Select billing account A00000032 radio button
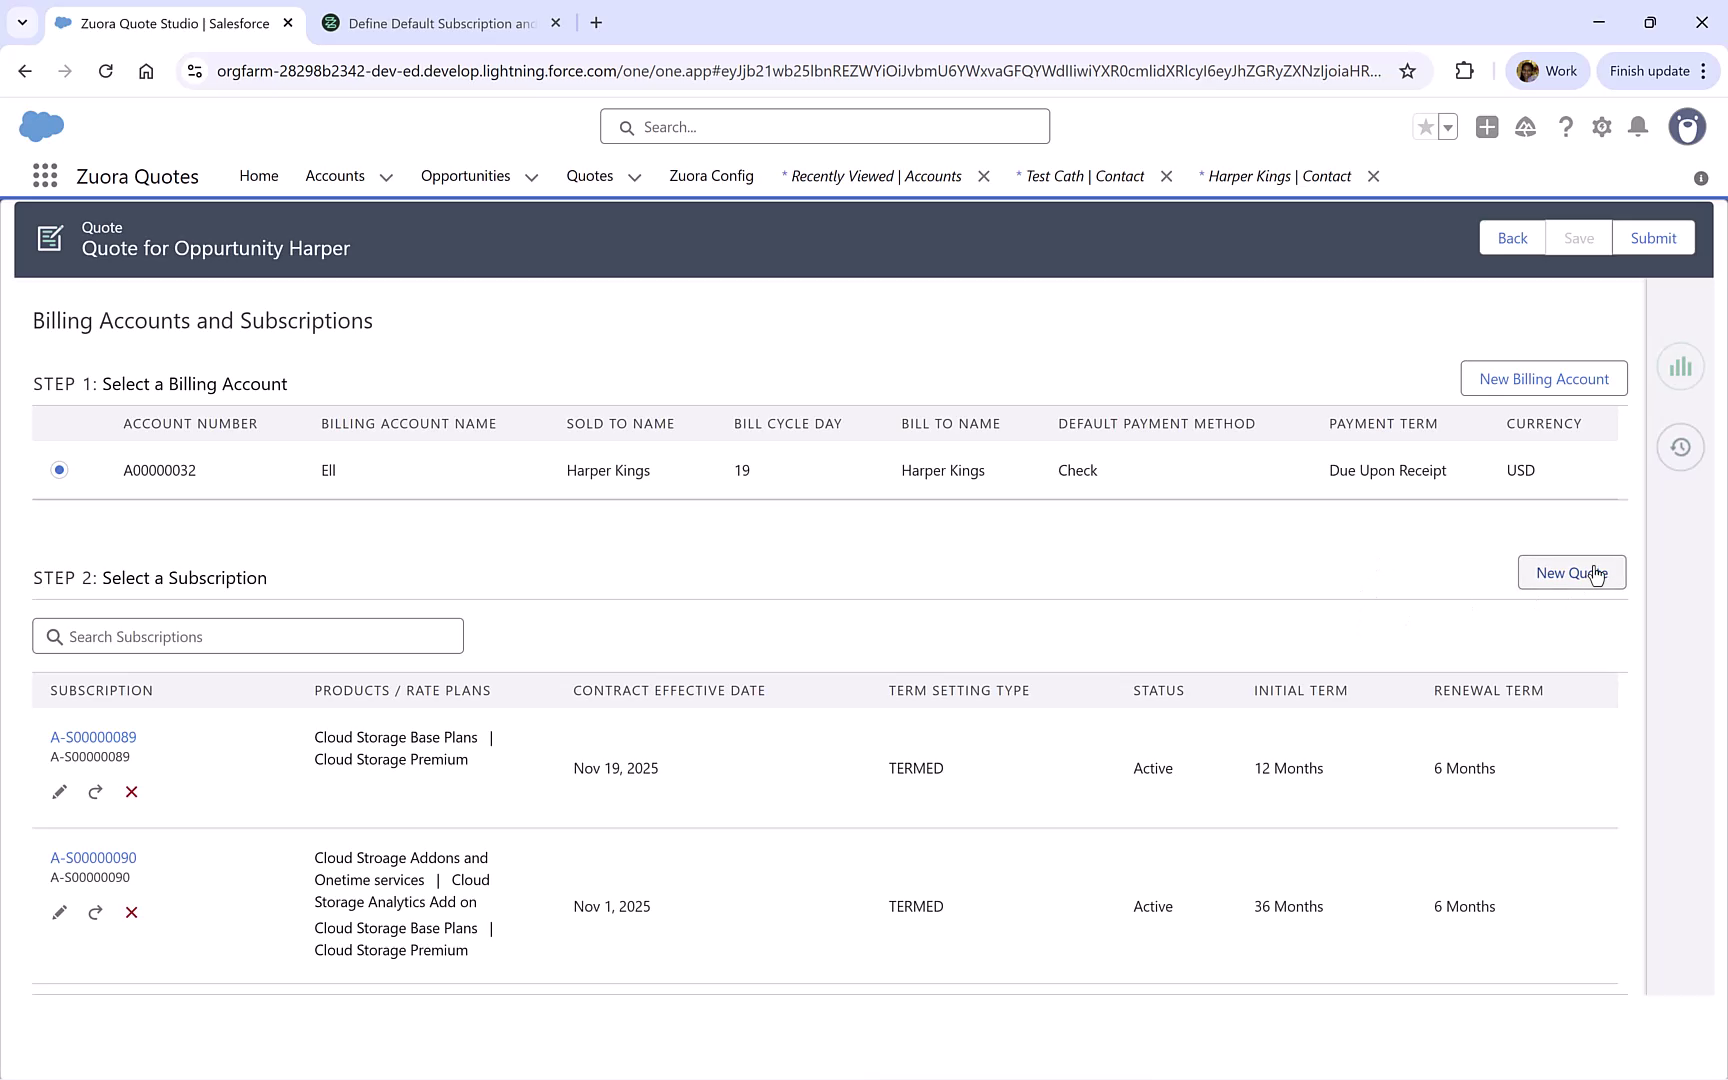Screen dimensions: 1728x1080 pos(60,470)
